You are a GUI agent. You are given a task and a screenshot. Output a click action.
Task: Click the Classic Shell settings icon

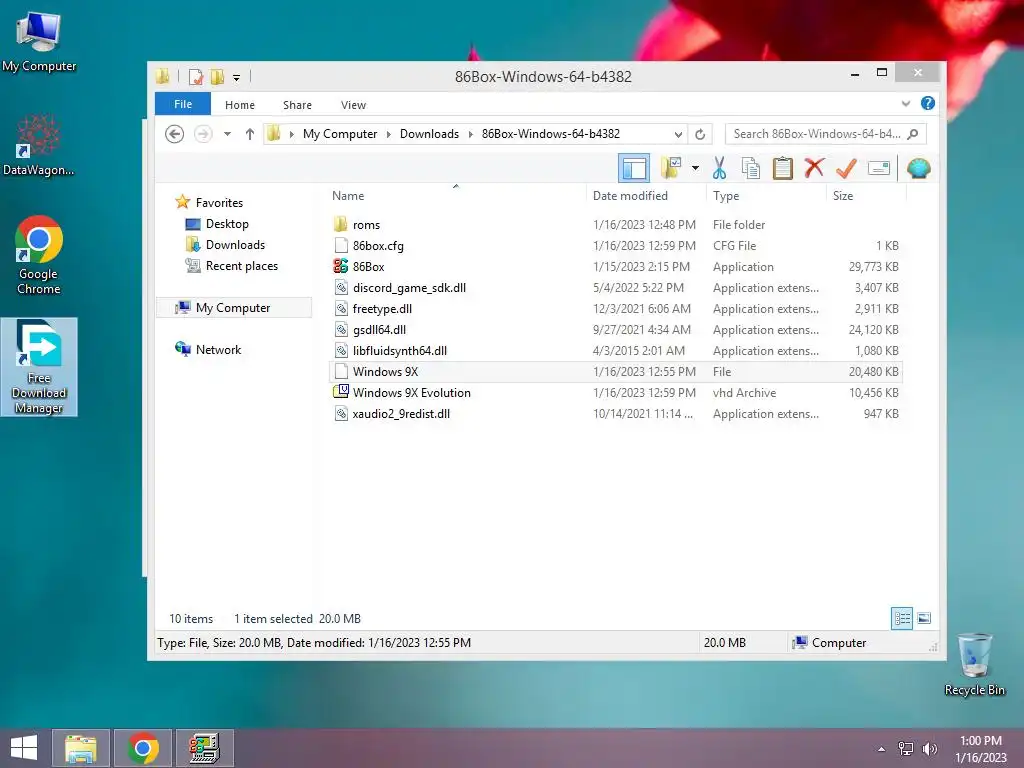coord(918,168)
